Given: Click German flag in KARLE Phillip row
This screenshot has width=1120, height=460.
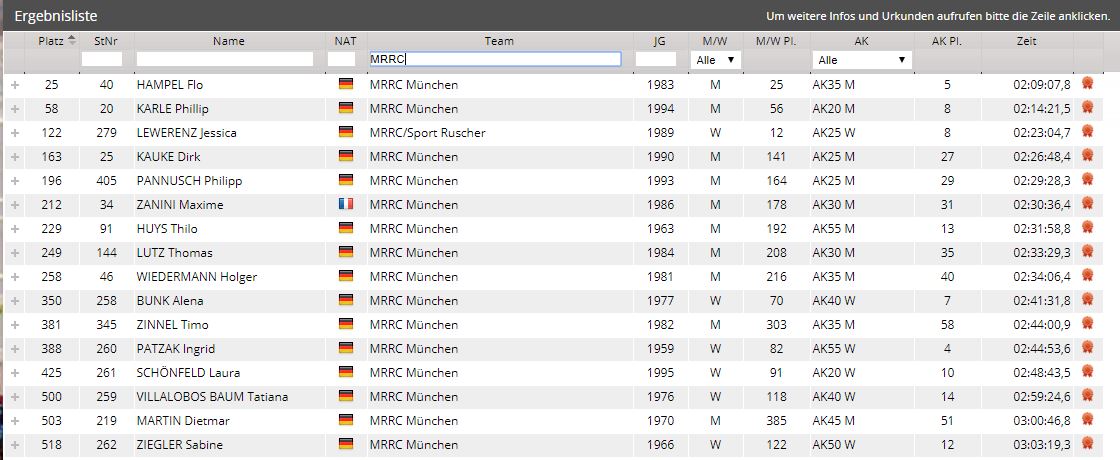Looking at the screenshot, I should point(346,108).
